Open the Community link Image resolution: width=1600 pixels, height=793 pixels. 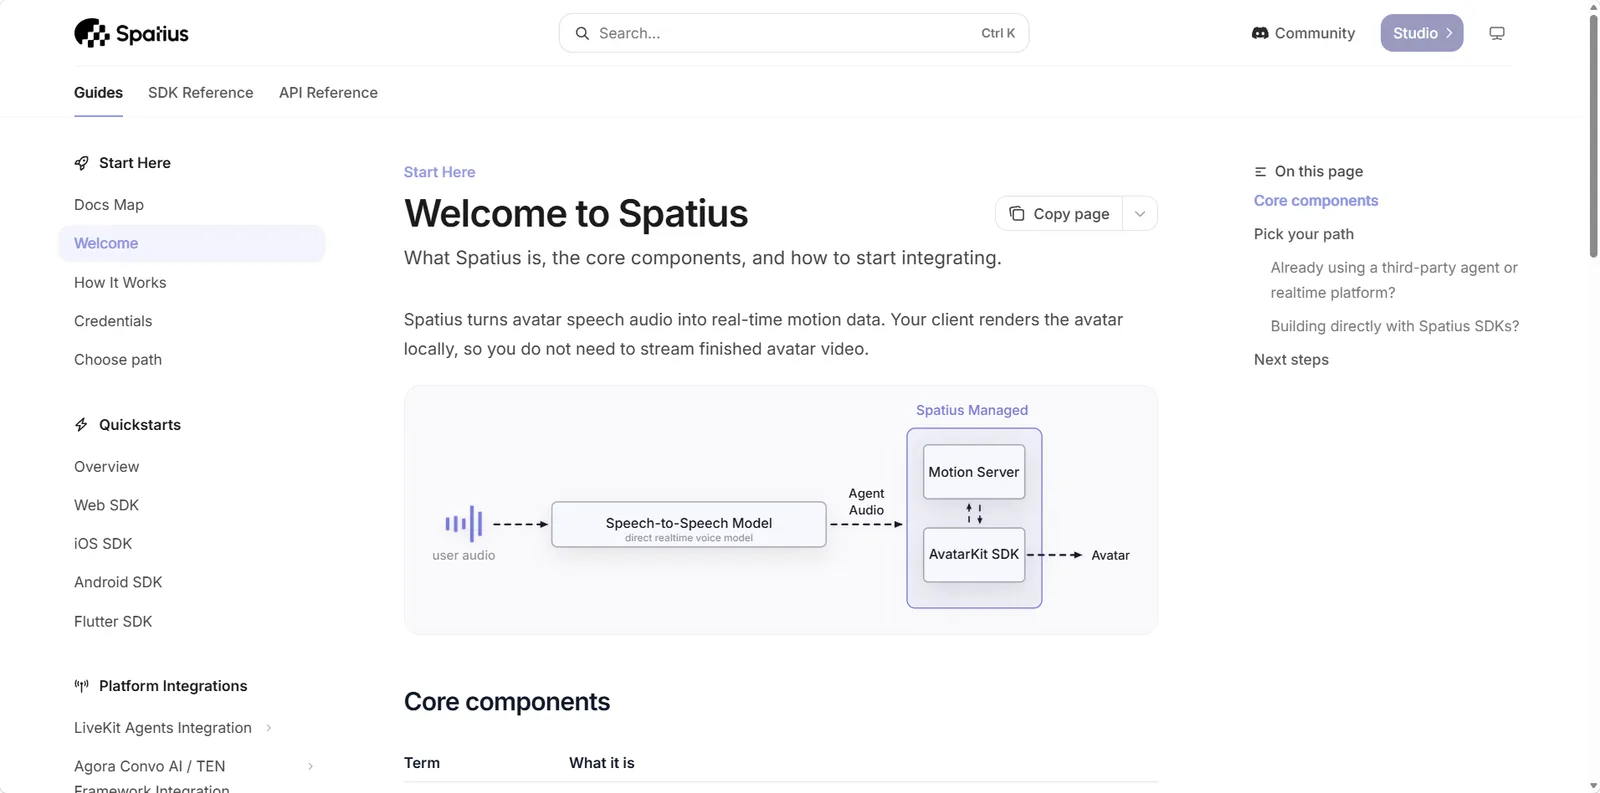click(x=1303, y=33)
